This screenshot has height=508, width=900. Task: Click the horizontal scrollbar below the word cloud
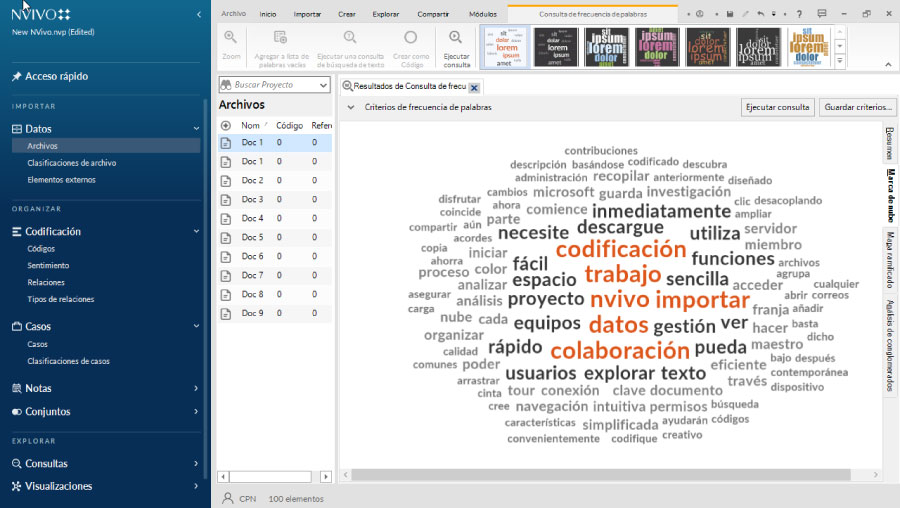click(x=600, y=475)
